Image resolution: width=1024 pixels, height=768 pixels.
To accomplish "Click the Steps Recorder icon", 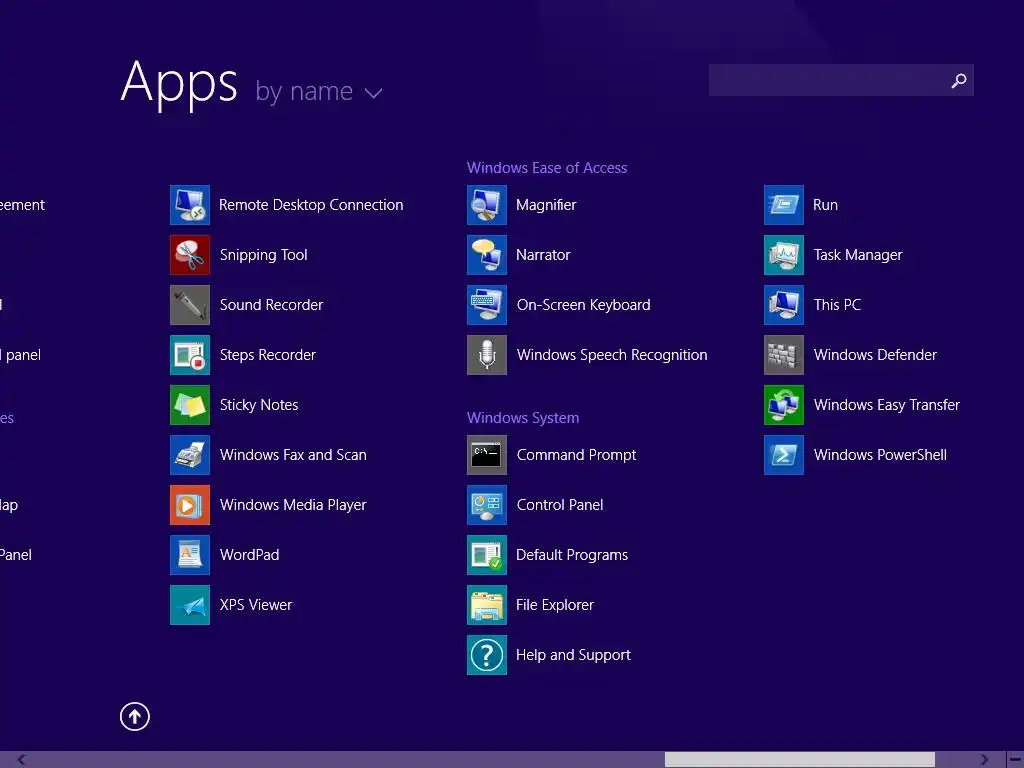I will pos(190,355).
